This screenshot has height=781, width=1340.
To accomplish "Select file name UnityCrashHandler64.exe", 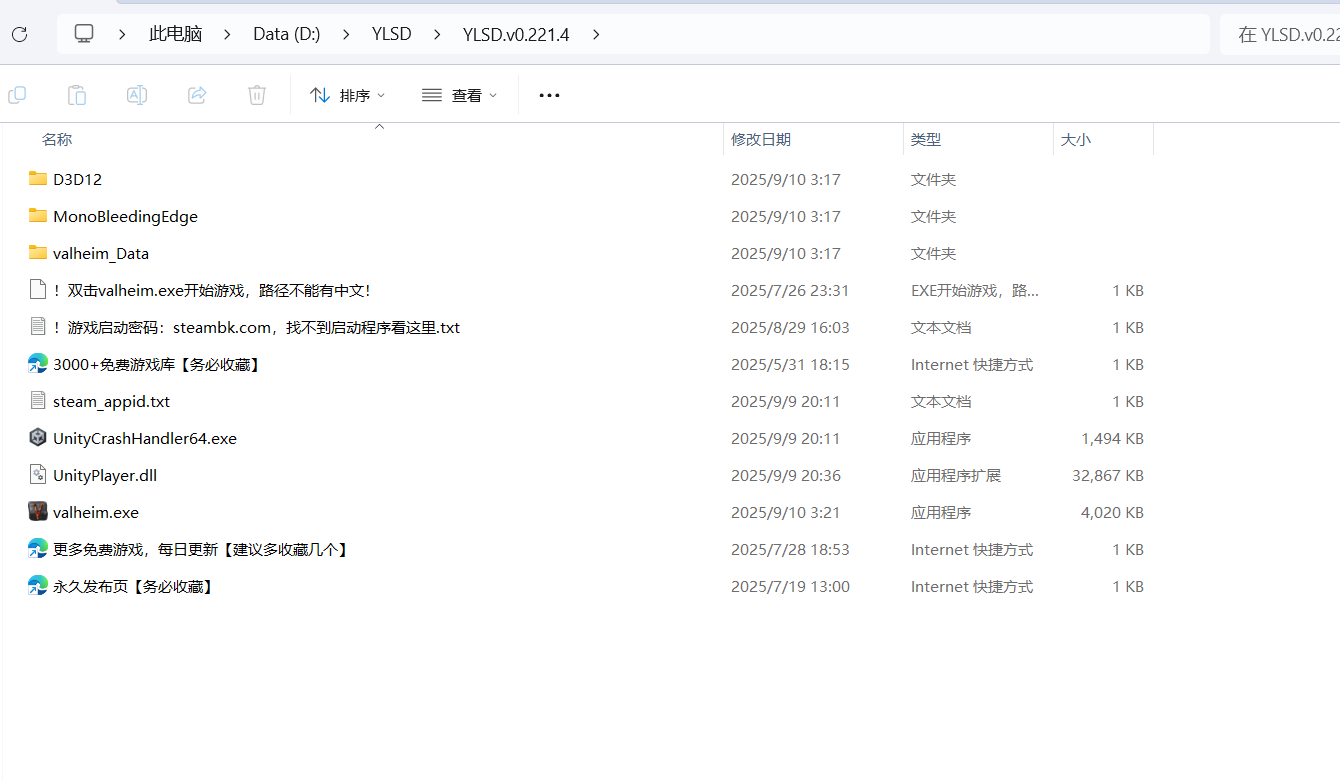I will pyautogui.click(x=145, y=438).
